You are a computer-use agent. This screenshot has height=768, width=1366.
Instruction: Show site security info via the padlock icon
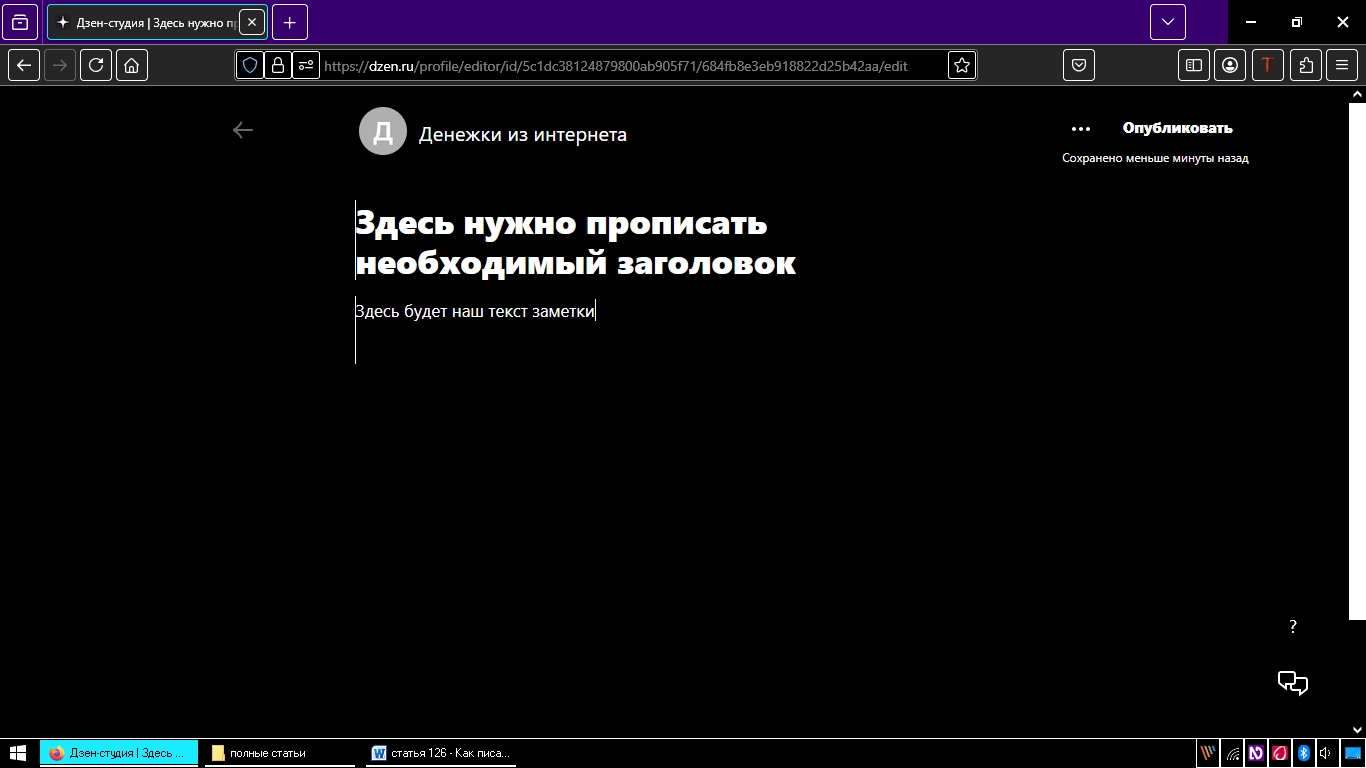pos(278,65)
